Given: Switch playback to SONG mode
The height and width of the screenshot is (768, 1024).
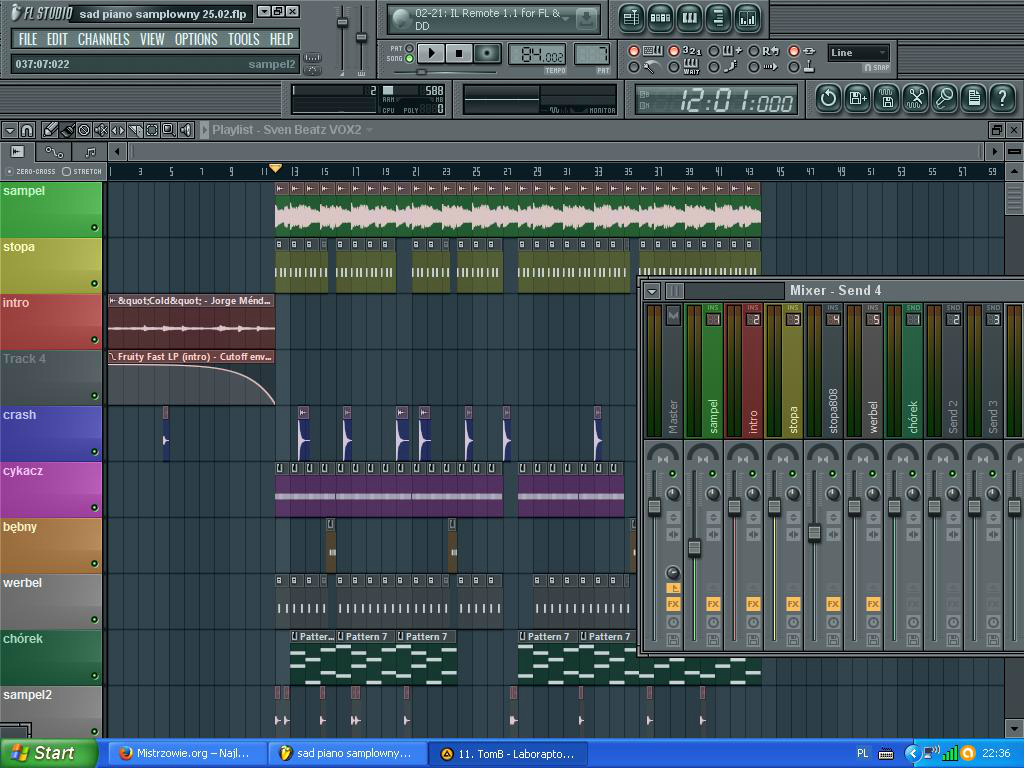Looking at the screenshot, I should click(x=409, y=59).
